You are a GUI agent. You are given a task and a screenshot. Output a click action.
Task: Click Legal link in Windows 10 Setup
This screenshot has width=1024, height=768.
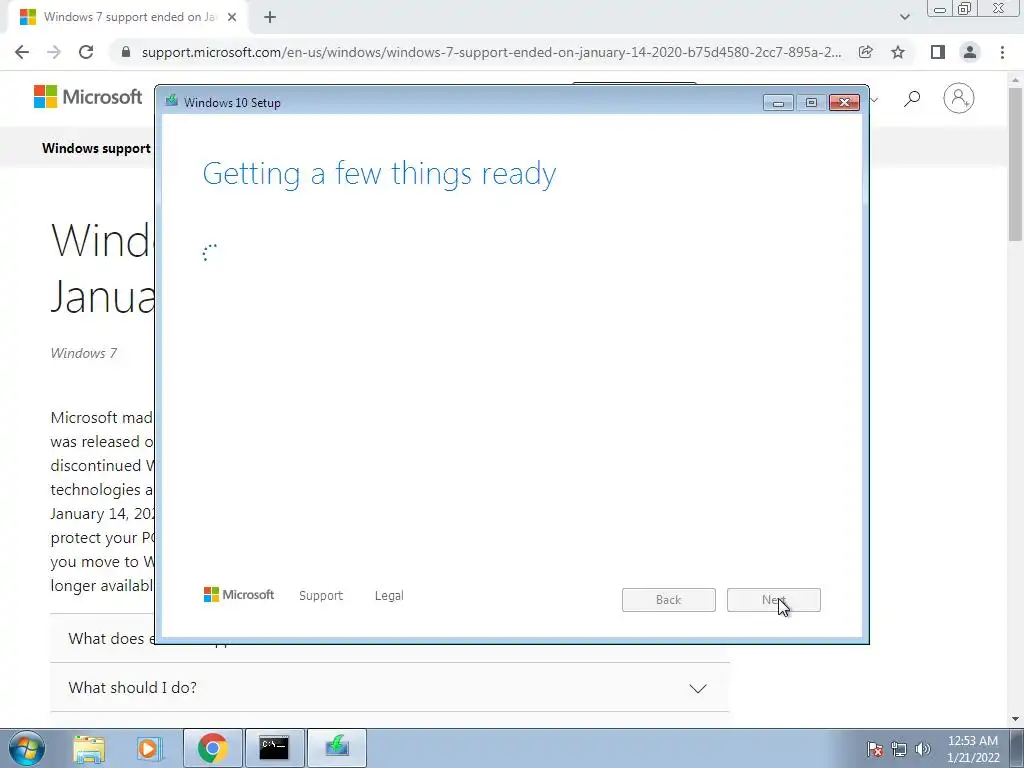click(389, 596)
